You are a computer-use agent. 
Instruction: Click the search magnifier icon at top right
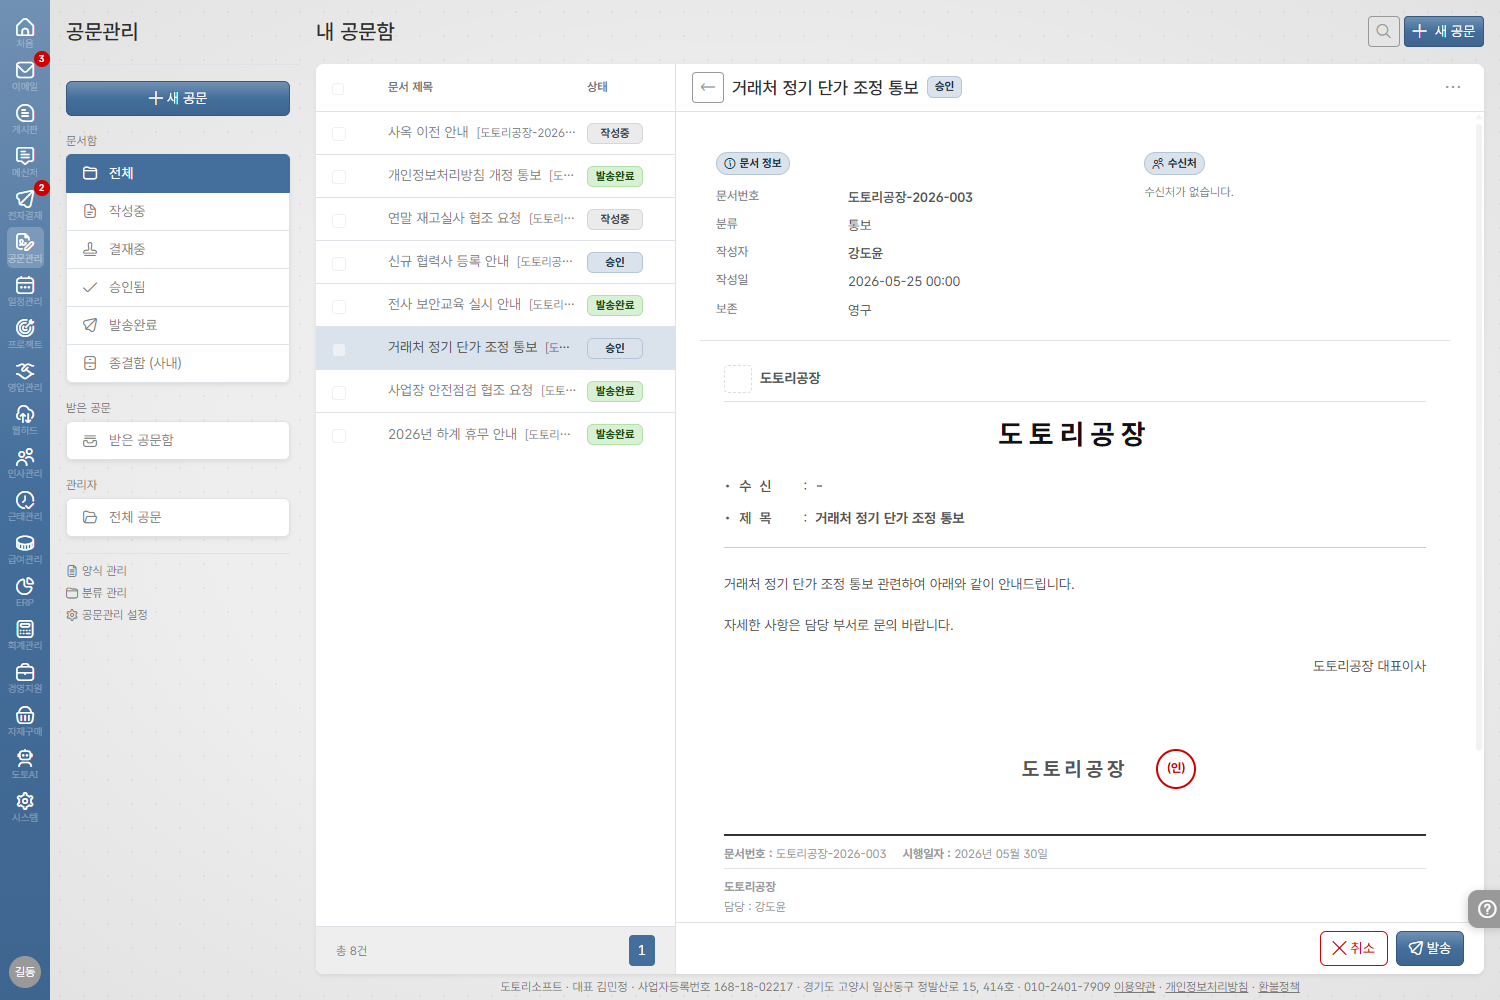[1383, 31]
